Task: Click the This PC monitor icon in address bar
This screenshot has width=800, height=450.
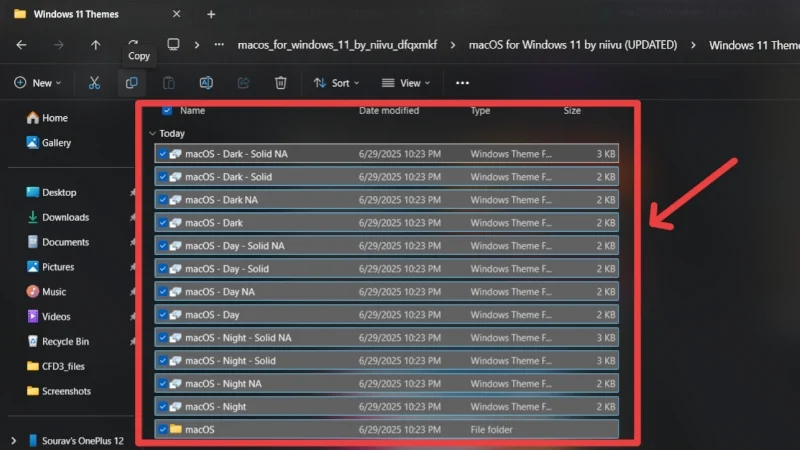Action: [x=173, y=44]
